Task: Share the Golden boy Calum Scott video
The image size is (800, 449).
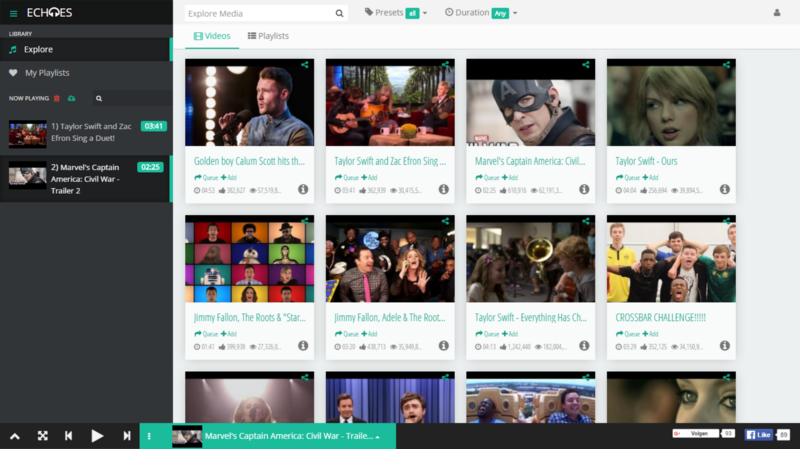Action: pos(305,65)
